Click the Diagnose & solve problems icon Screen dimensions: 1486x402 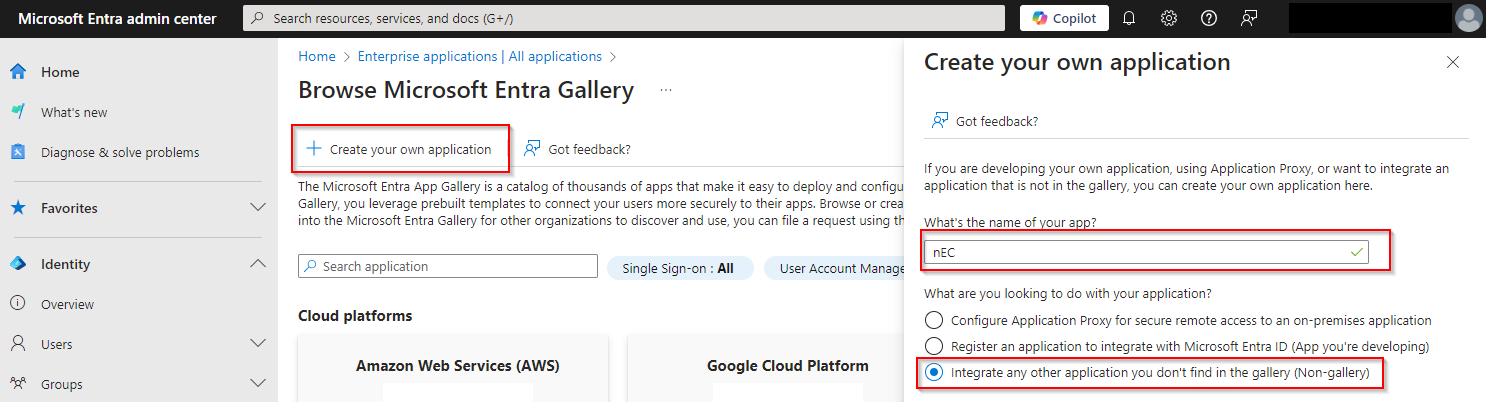point(18,152)
